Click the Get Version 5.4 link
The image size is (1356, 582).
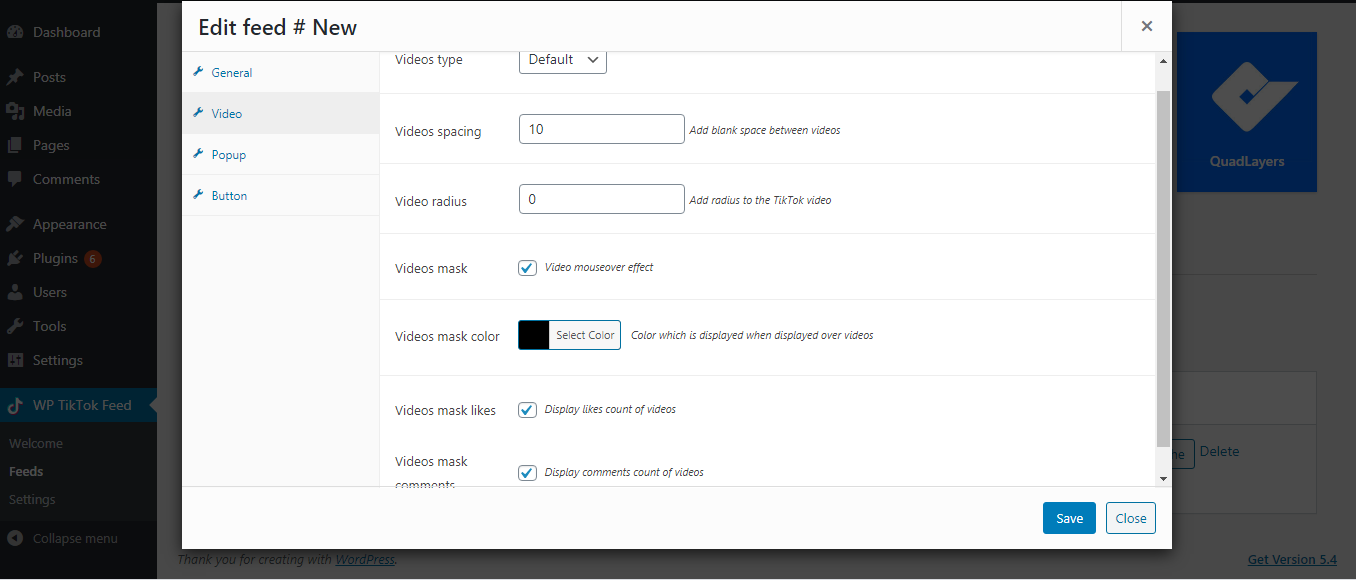point(1292,560)
